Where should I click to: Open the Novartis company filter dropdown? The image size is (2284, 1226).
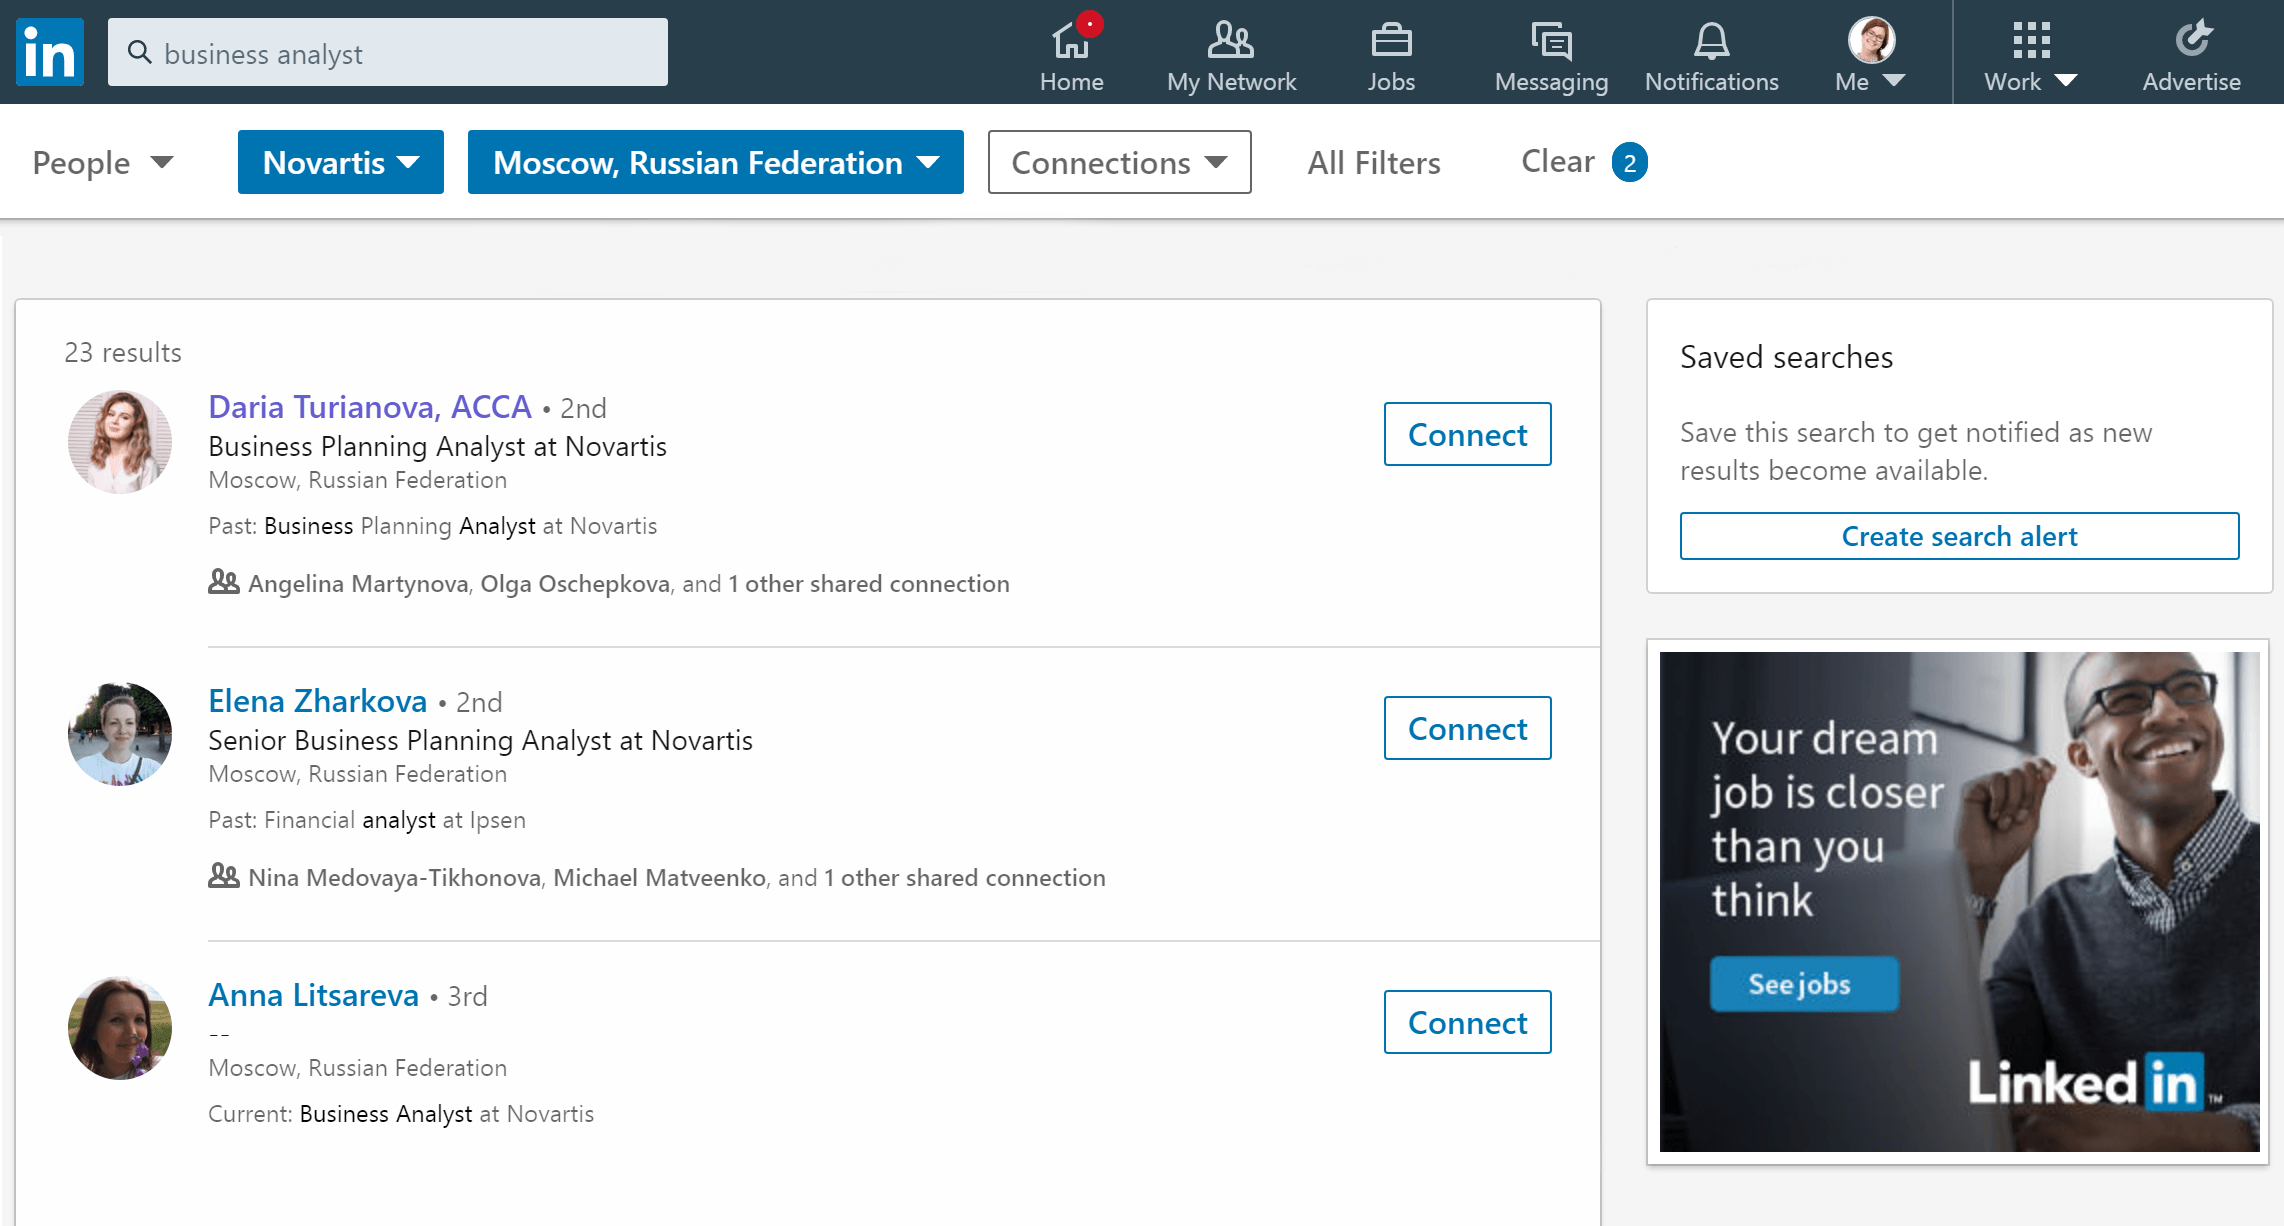click(x=341, y=162)
